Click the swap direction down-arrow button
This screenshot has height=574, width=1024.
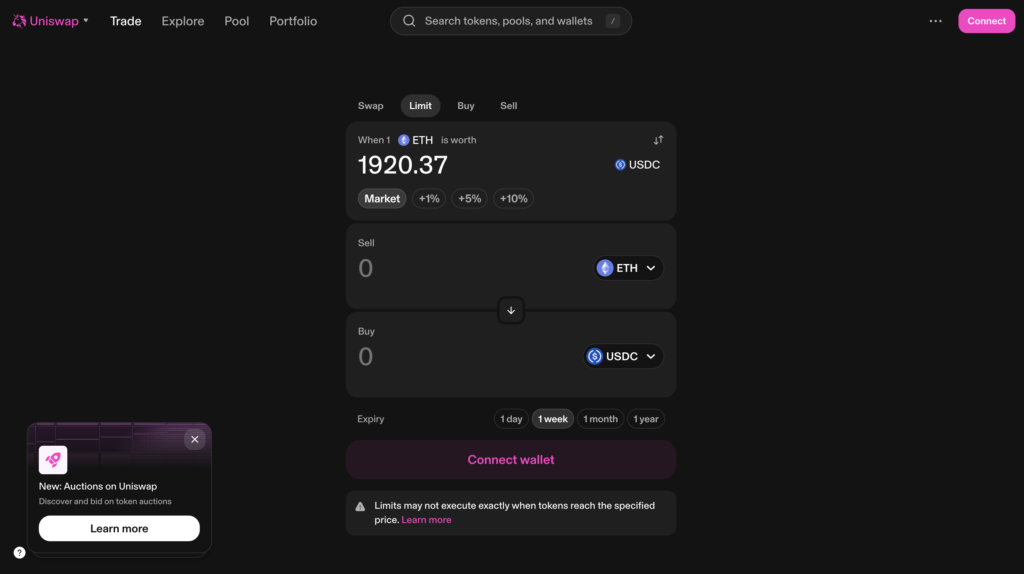tap(511, 310)
